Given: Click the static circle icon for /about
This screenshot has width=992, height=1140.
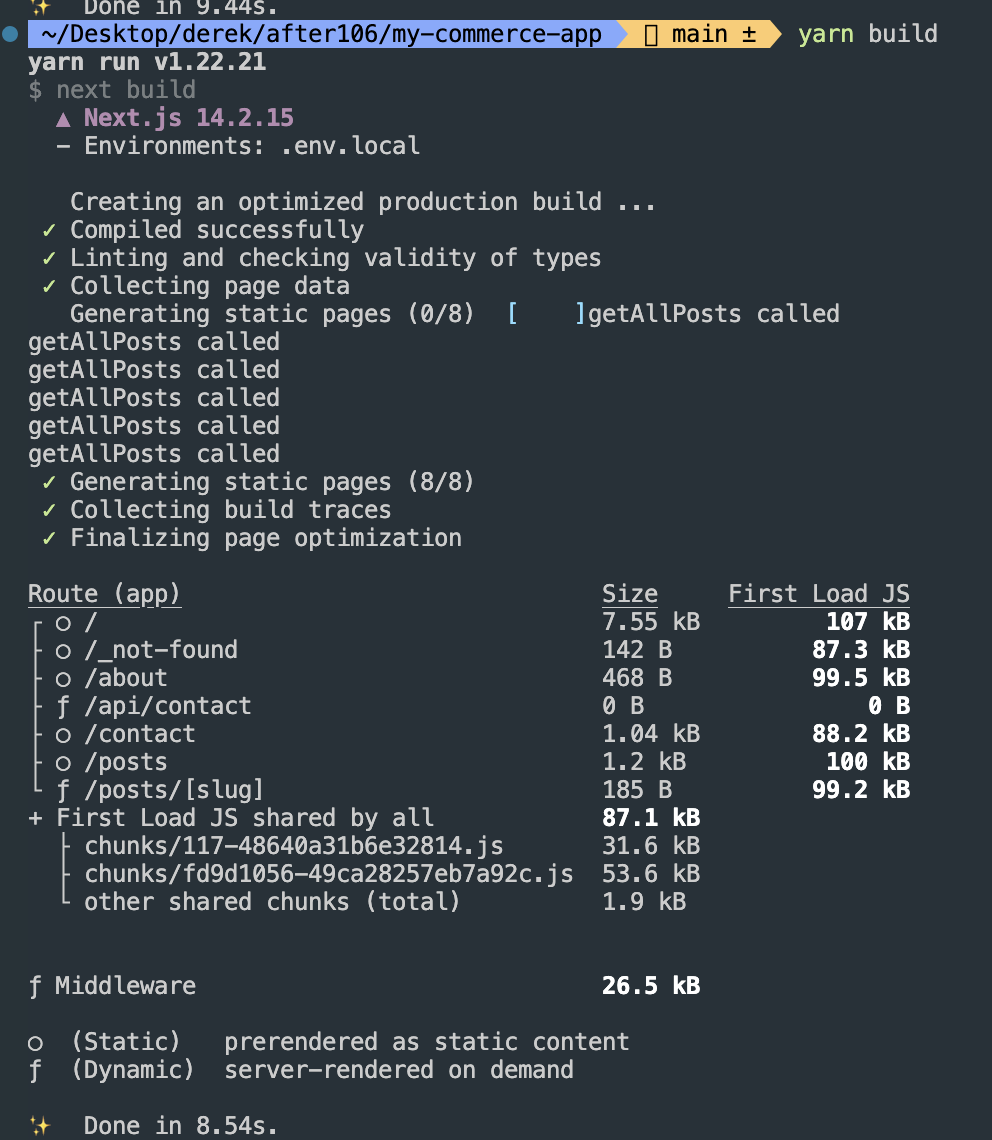Looking at the screenshot, I should coord(63,679).
